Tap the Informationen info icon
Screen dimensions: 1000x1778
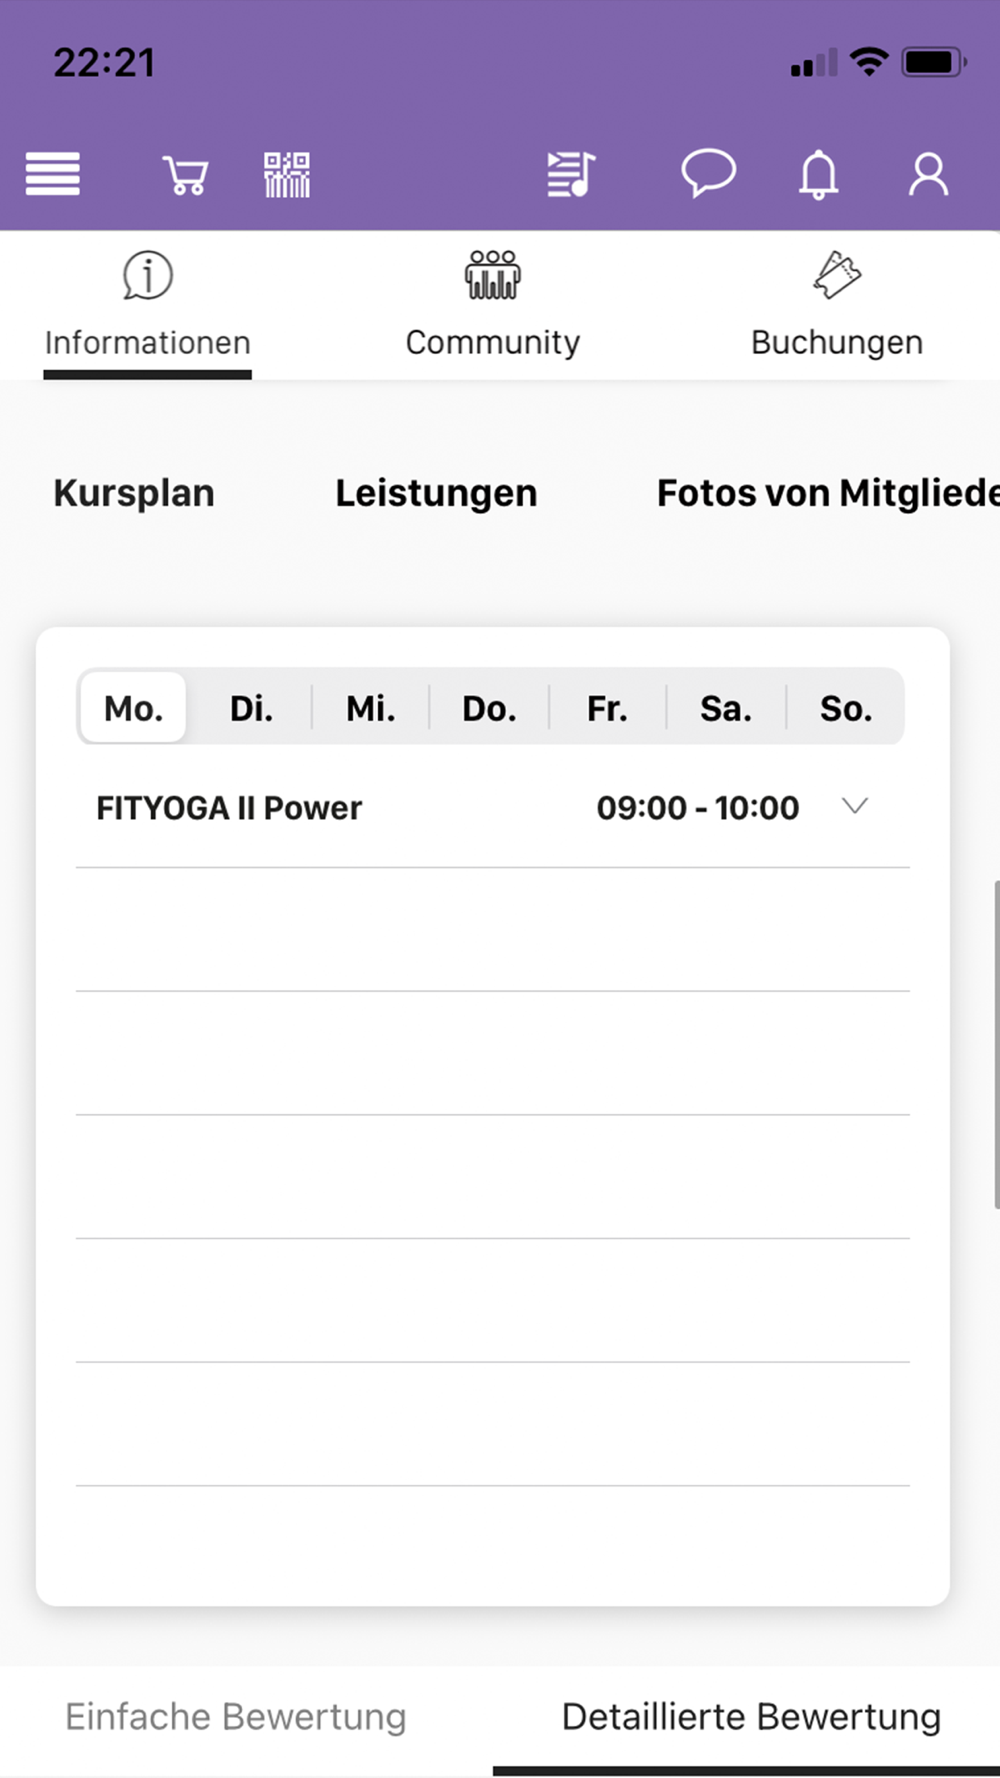coord(148,276)
